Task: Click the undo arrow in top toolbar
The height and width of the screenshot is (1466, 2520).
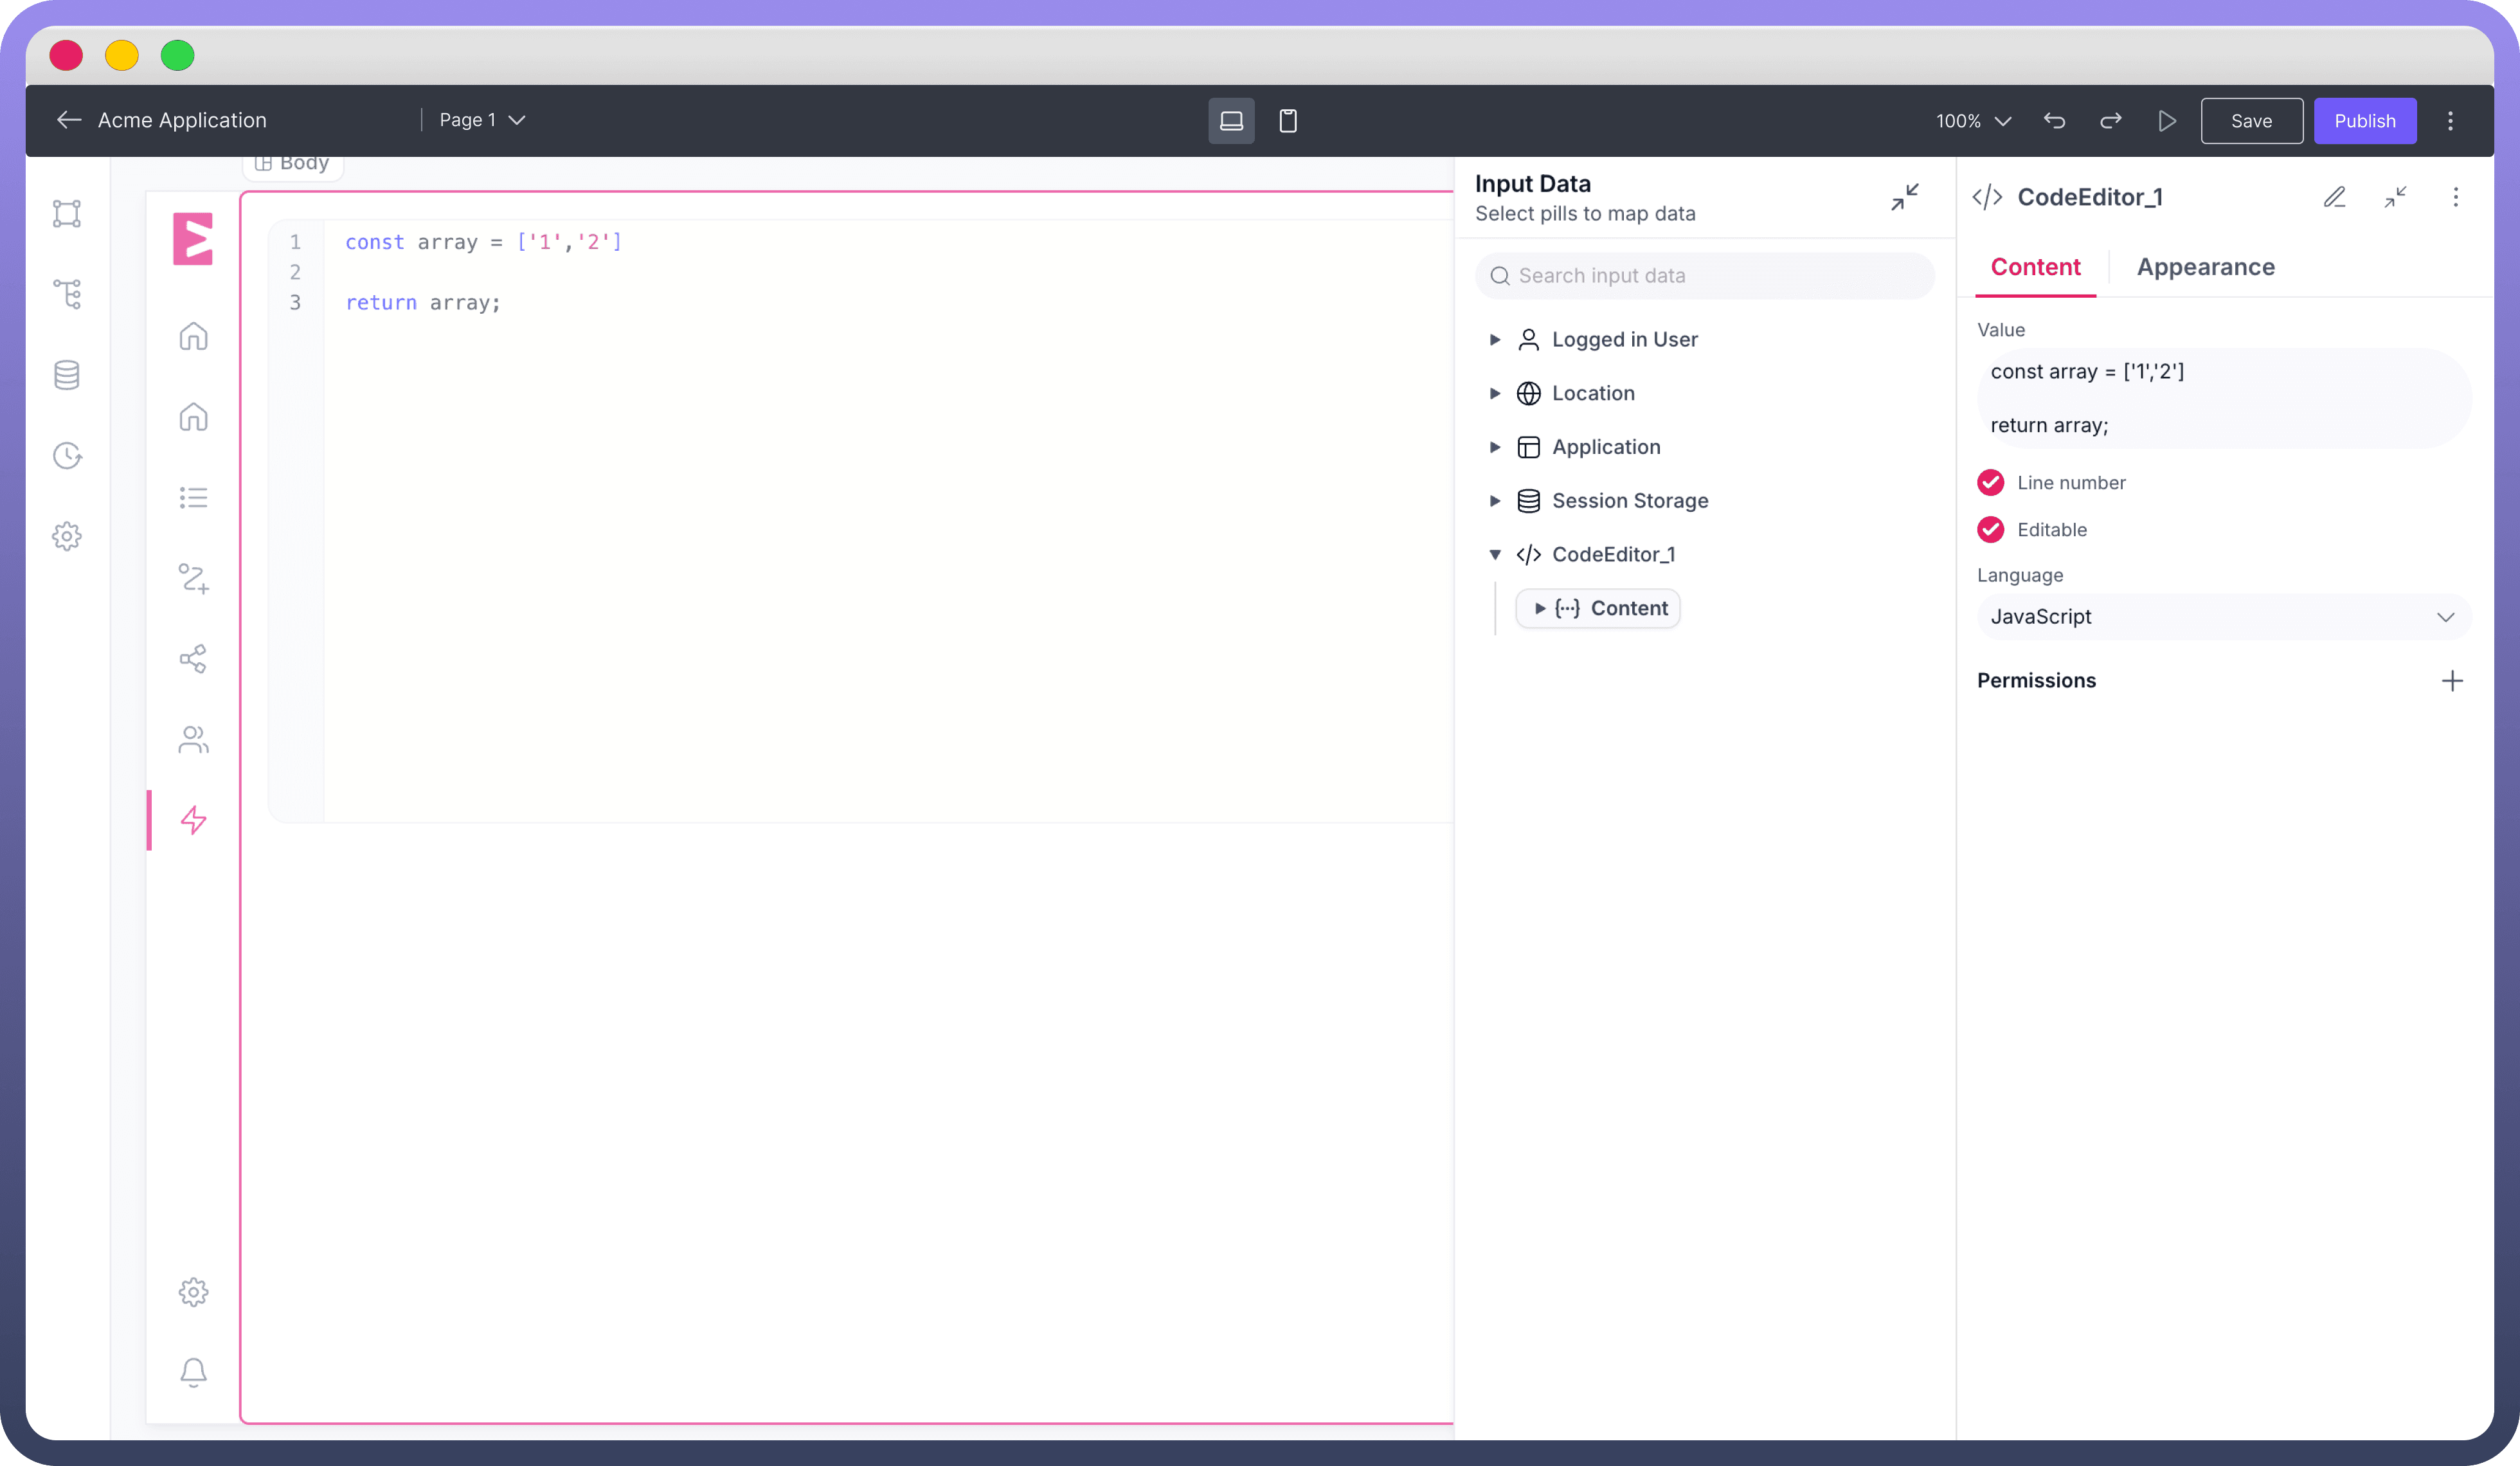Action: point(2055,121)
